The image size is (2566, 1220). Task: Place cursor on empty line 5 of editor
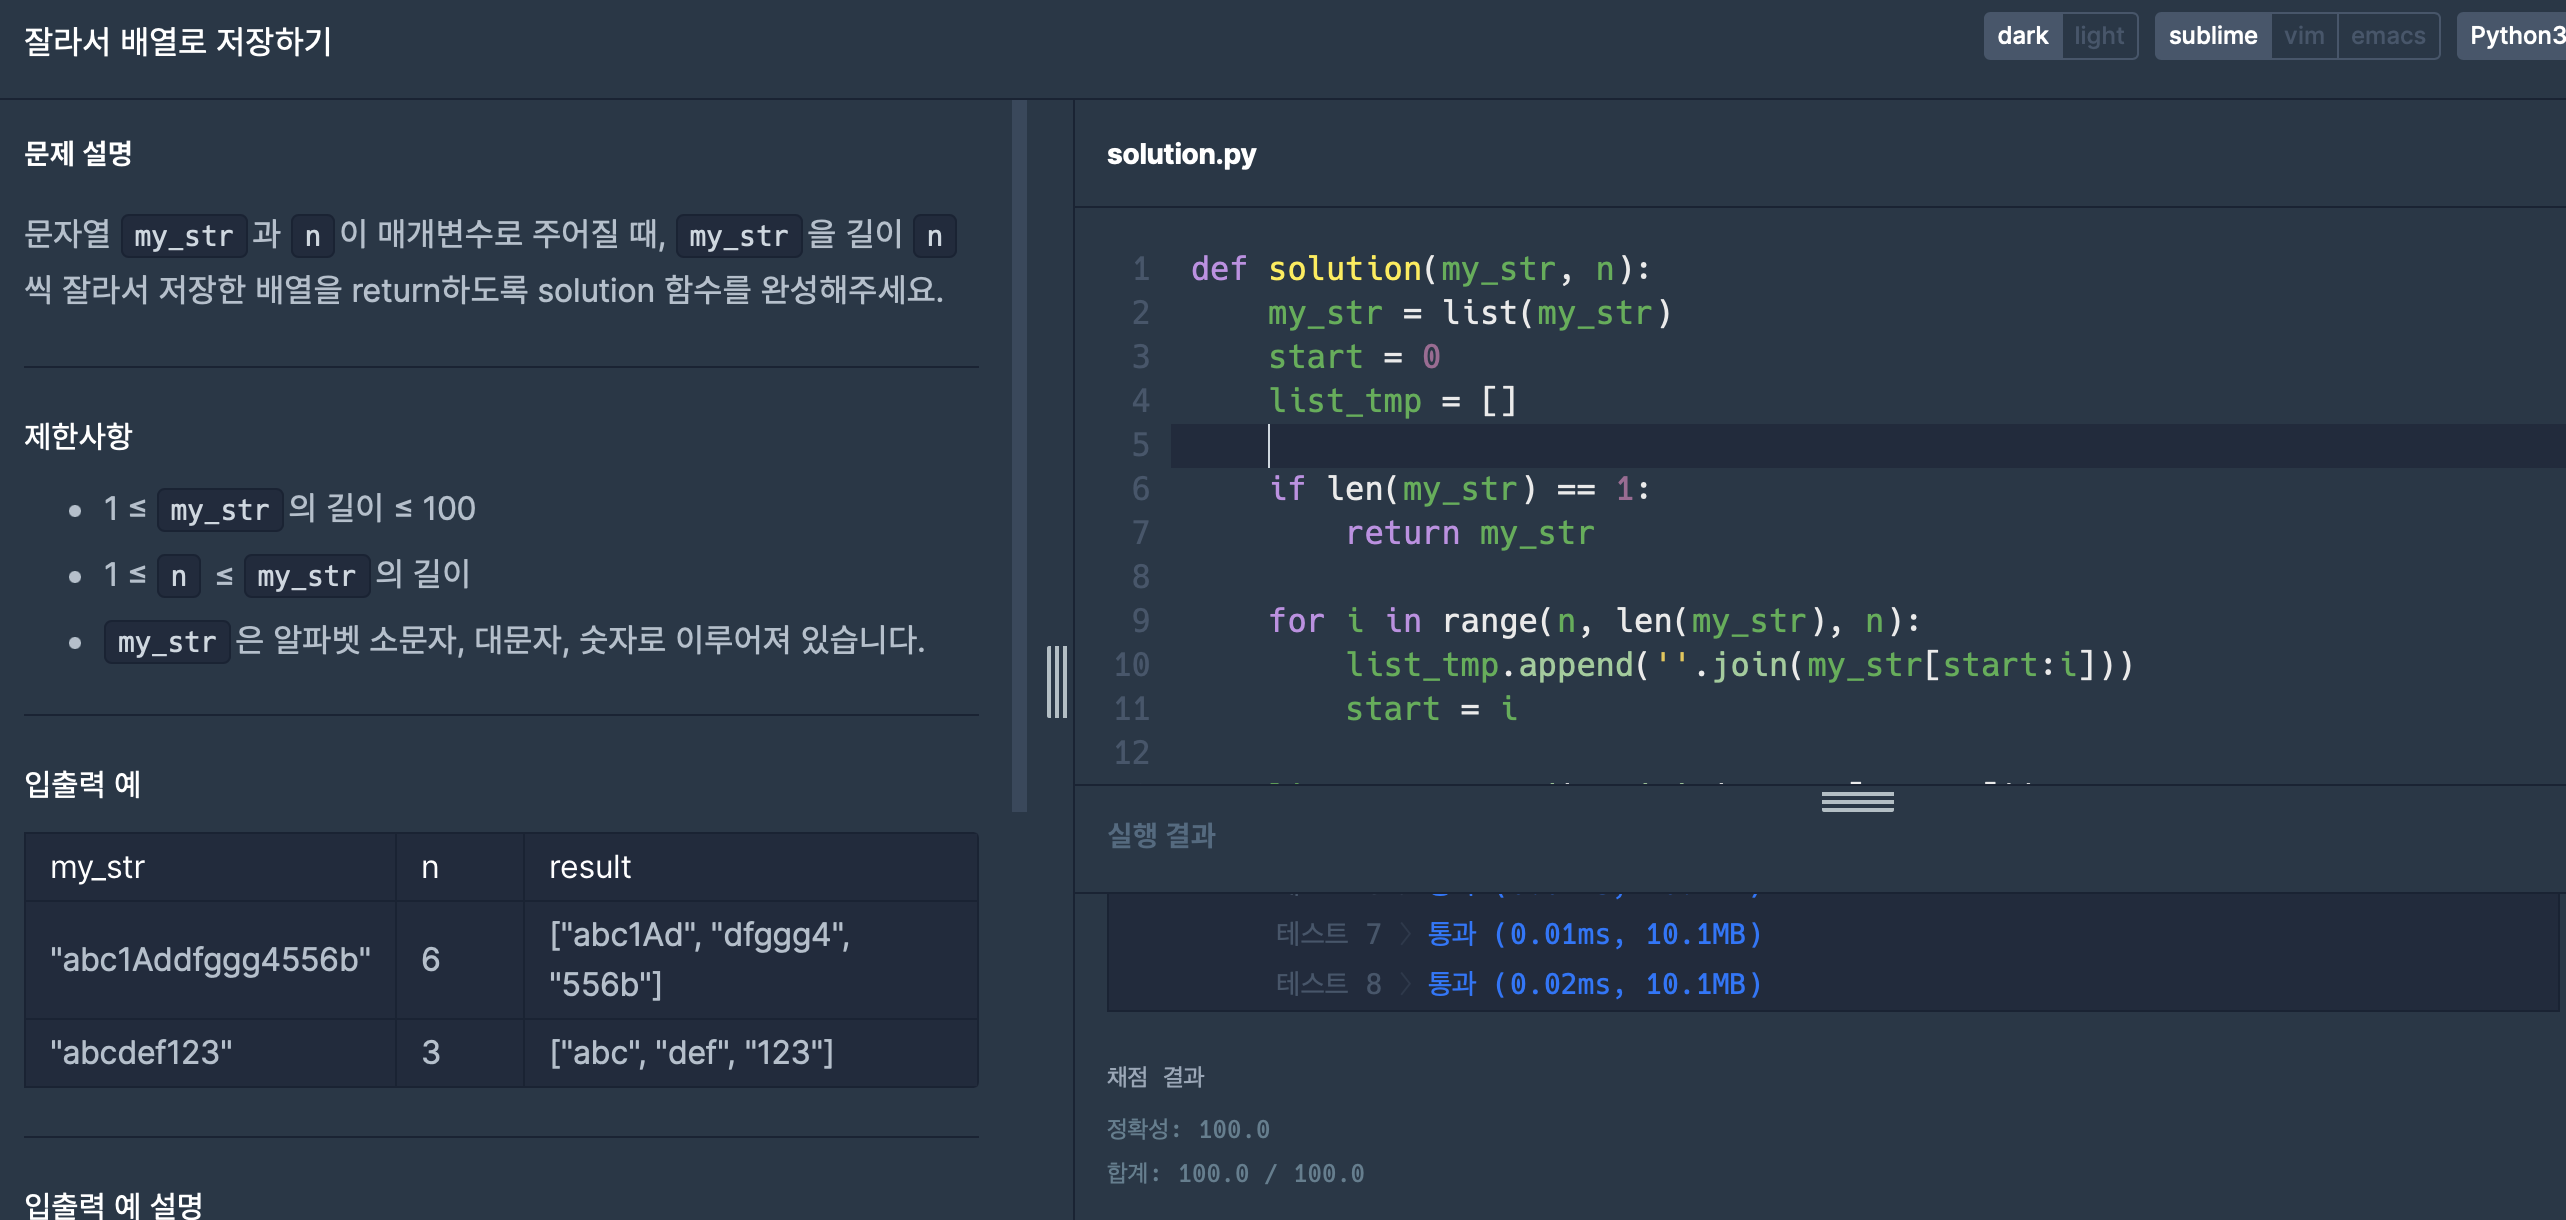[1868, 445]
